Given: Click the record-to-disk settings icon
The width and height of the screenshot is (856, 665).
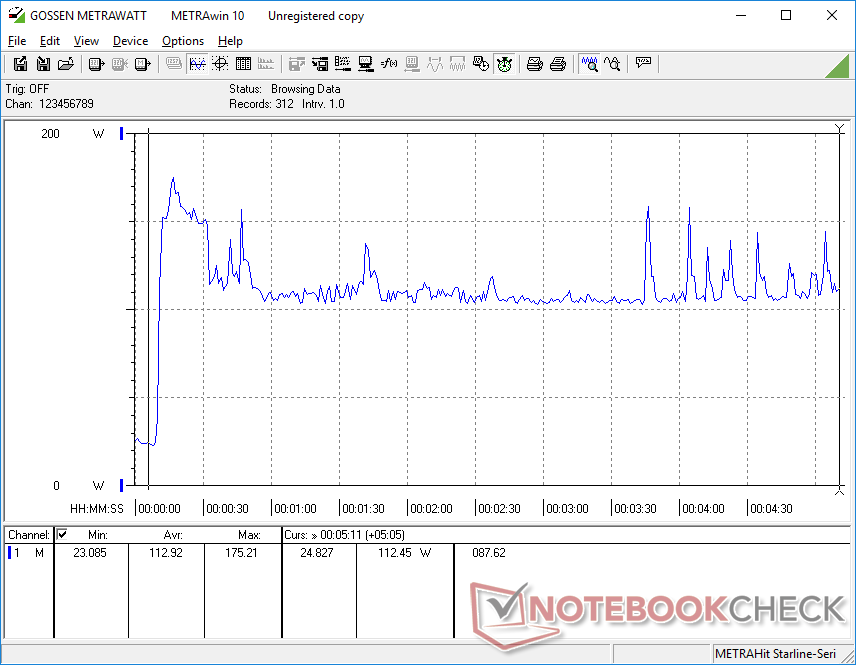Looking at the screenshot, I should [319, 64].
